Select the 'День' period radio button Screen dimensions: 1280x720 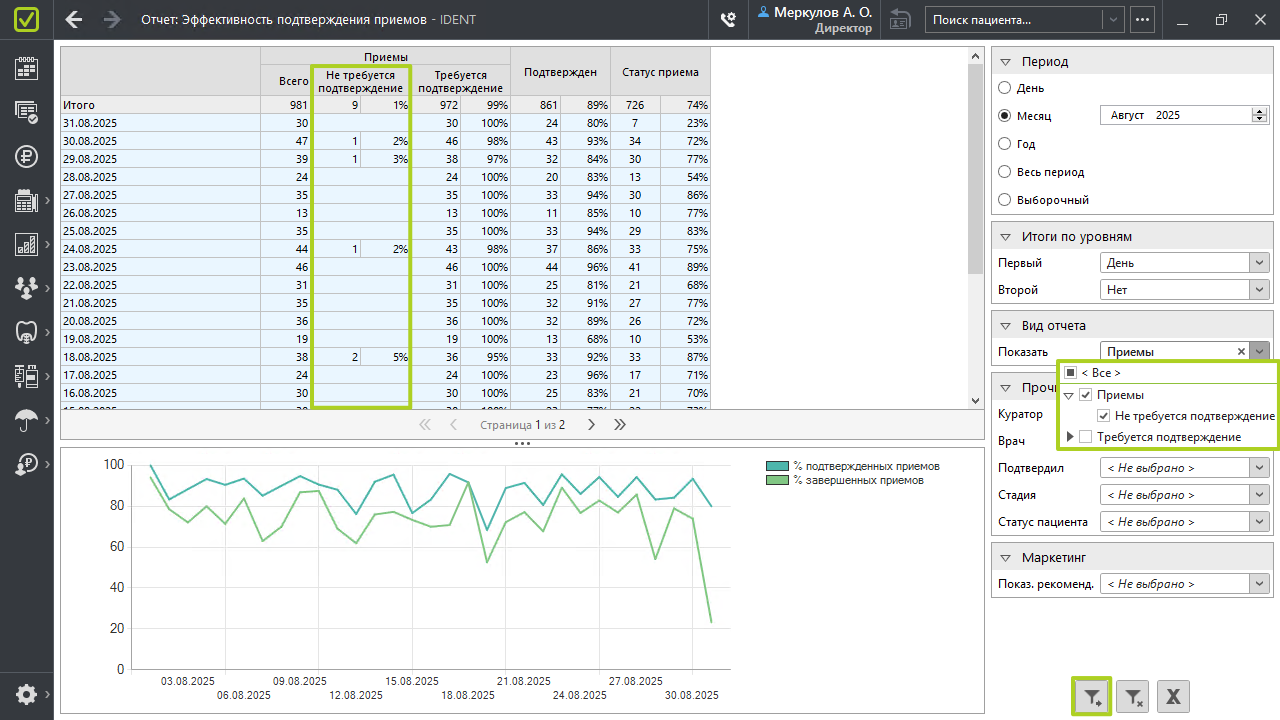pos(1005,88)
